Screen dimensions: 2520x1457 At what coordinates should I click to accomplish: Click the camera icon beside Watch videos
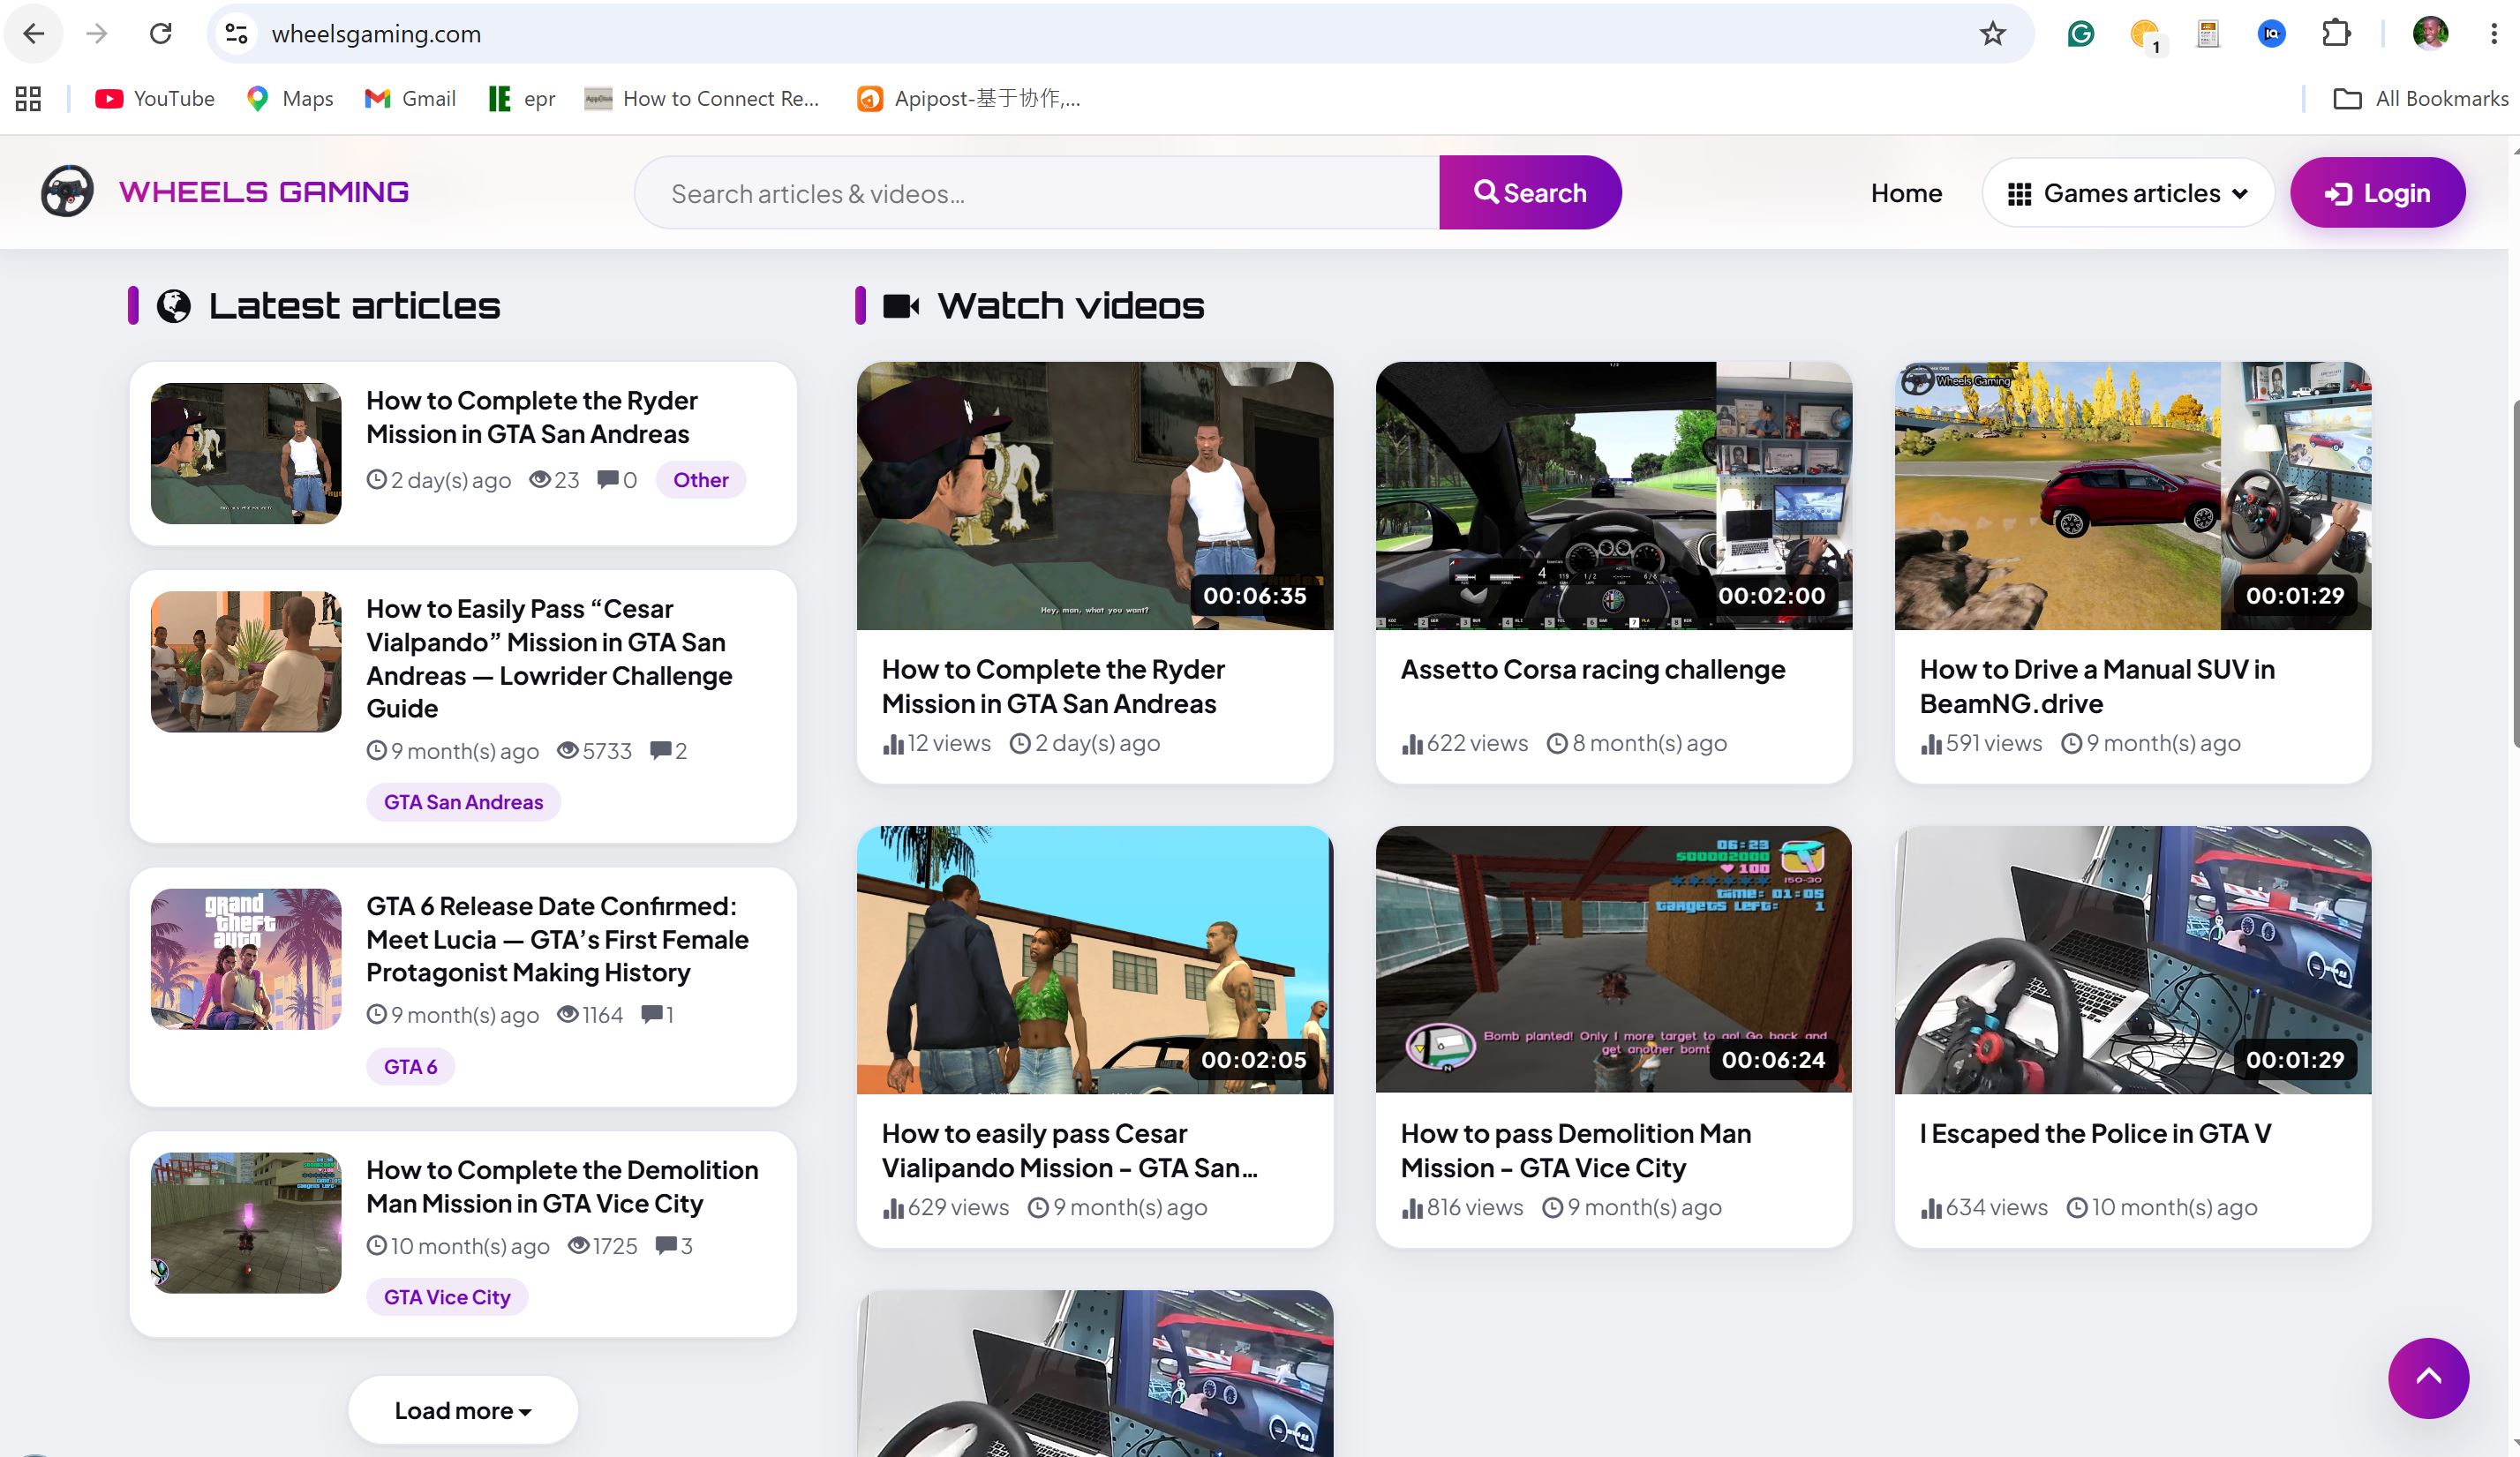point(901,305)
